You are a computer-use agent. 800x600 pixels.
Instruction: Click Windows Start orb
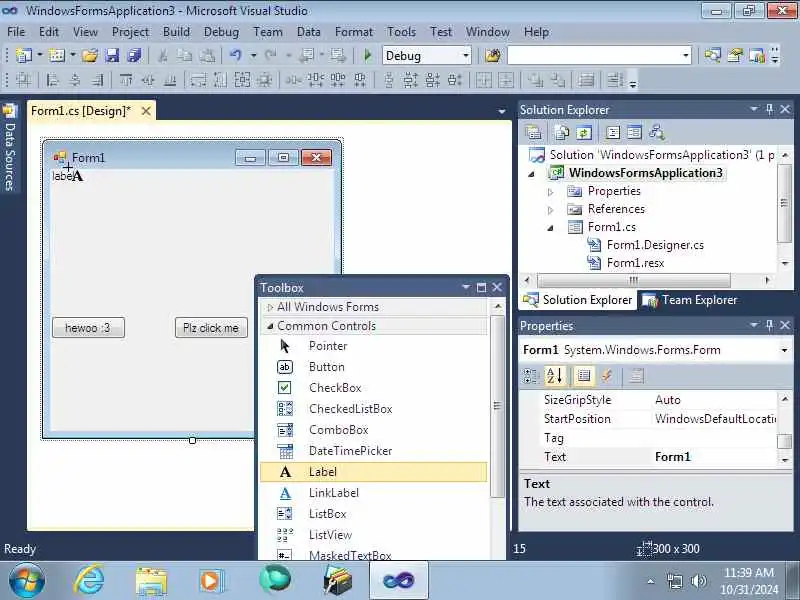27,581
